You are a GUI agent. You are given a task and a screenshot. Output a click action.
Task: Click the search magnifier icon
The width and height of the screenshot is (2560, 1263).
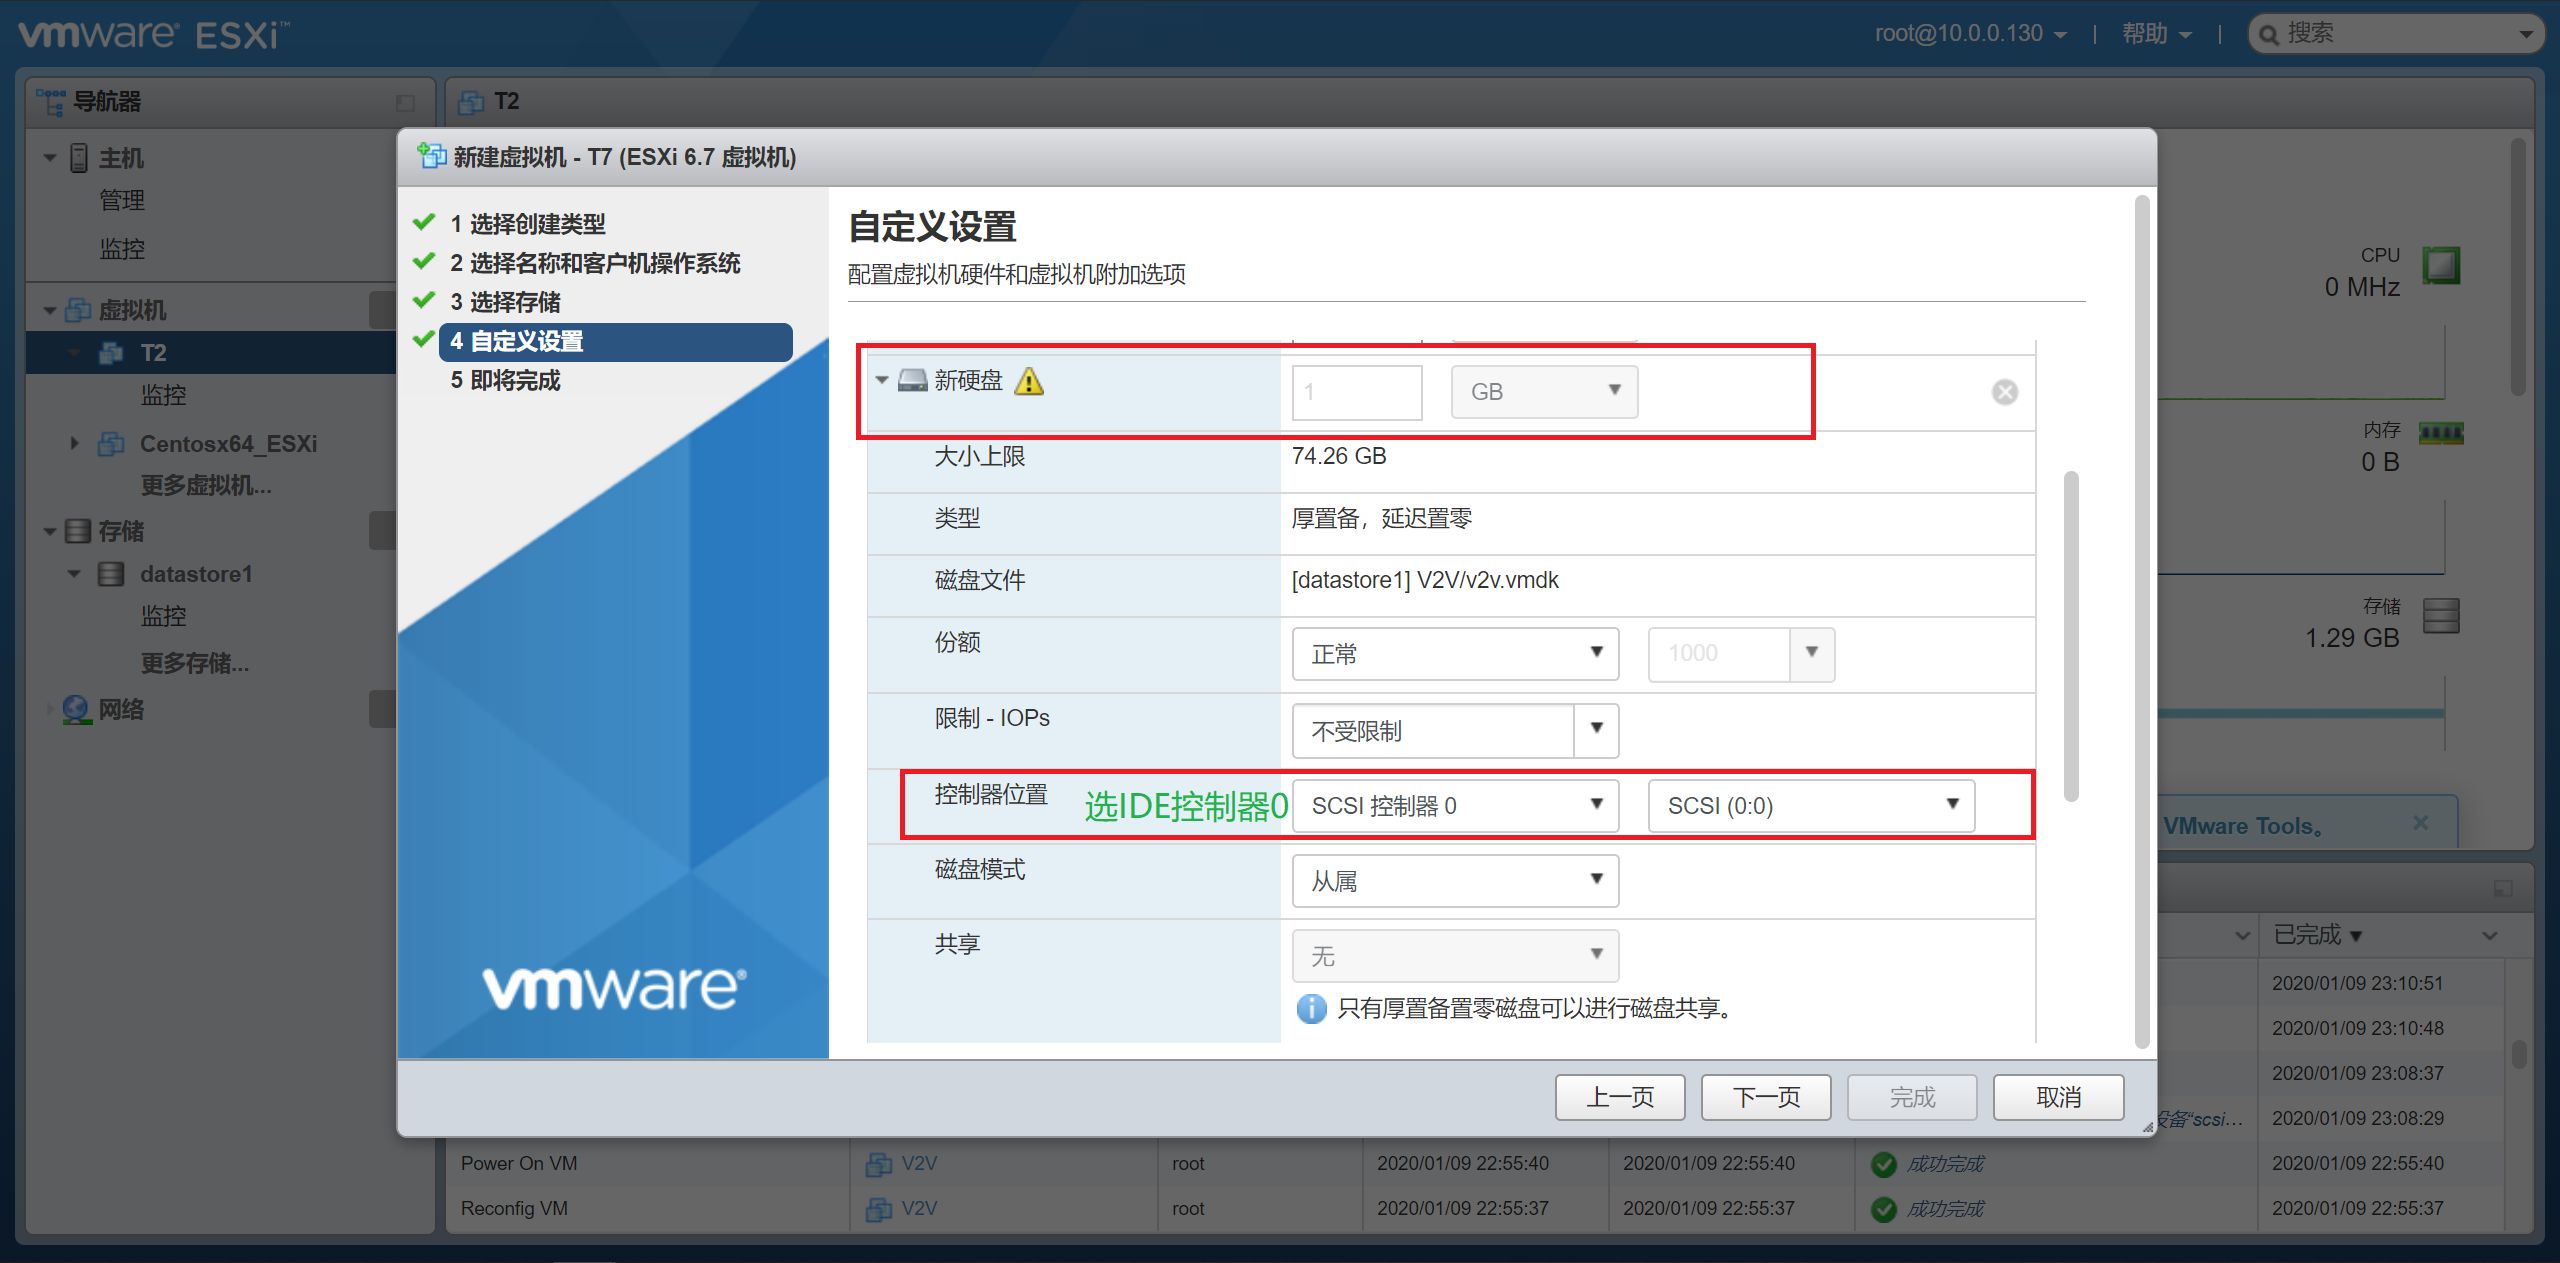(x=2270, y=35)
